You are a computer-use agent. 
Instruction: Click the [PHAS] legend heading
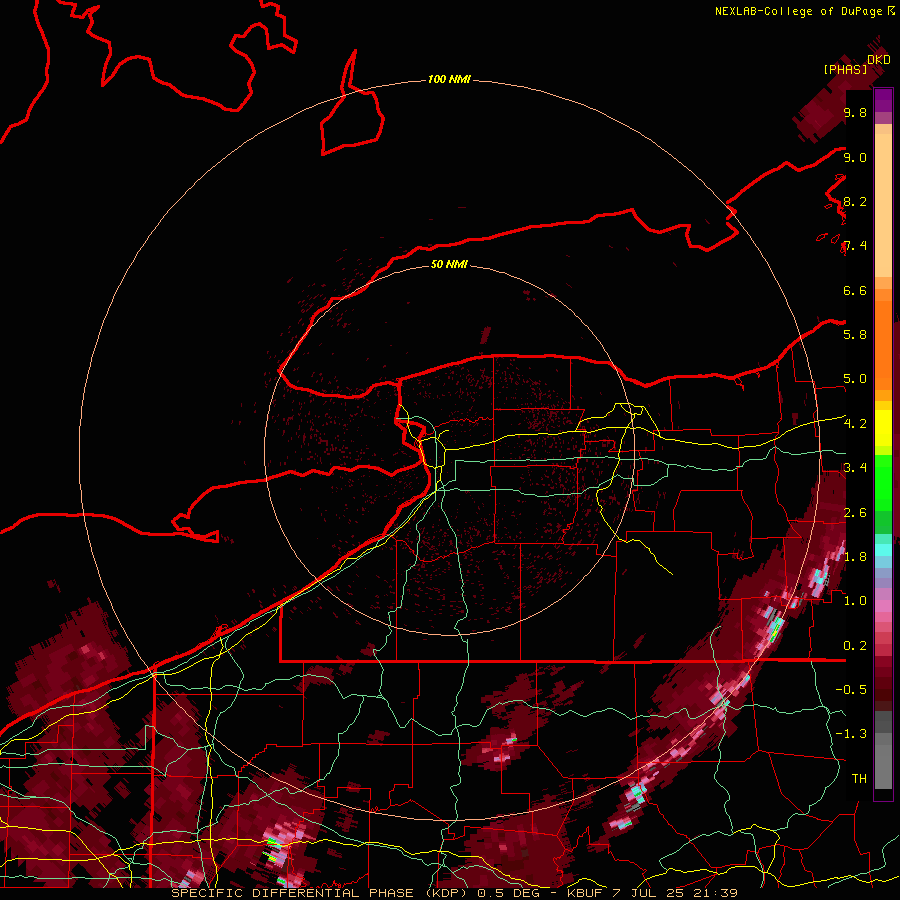(x=845, y=70)
